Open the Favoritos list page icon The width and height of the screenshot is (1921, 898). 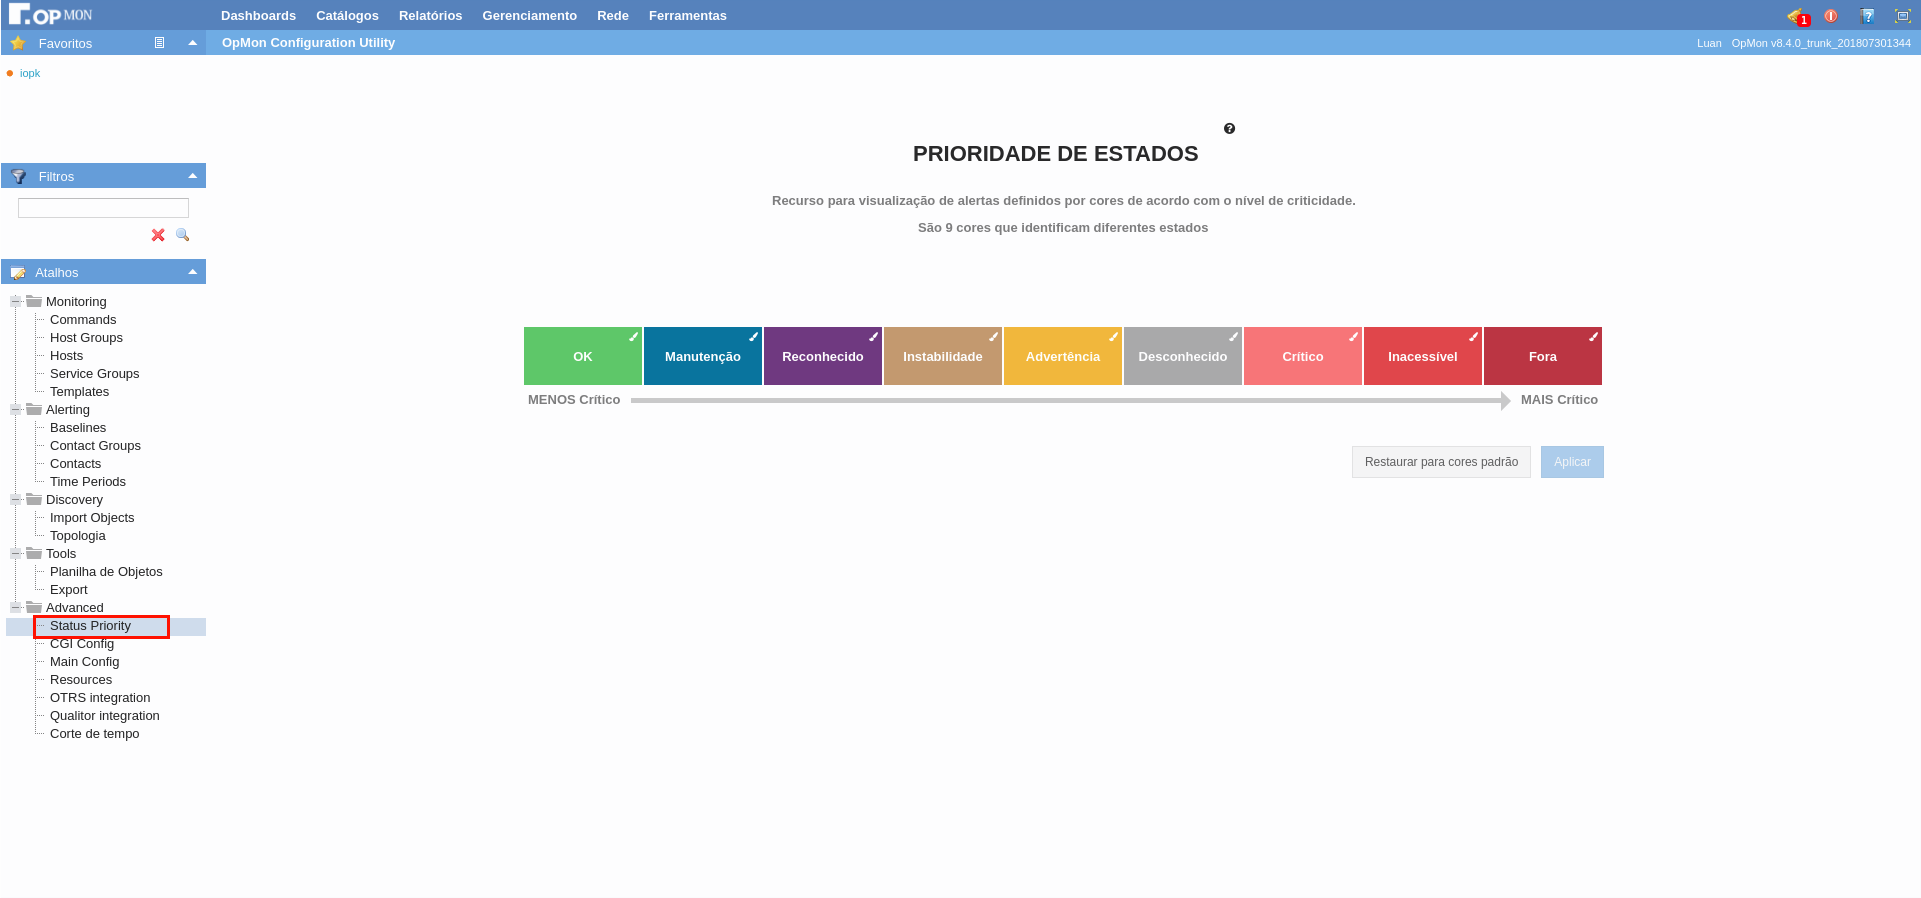point(159,43)
